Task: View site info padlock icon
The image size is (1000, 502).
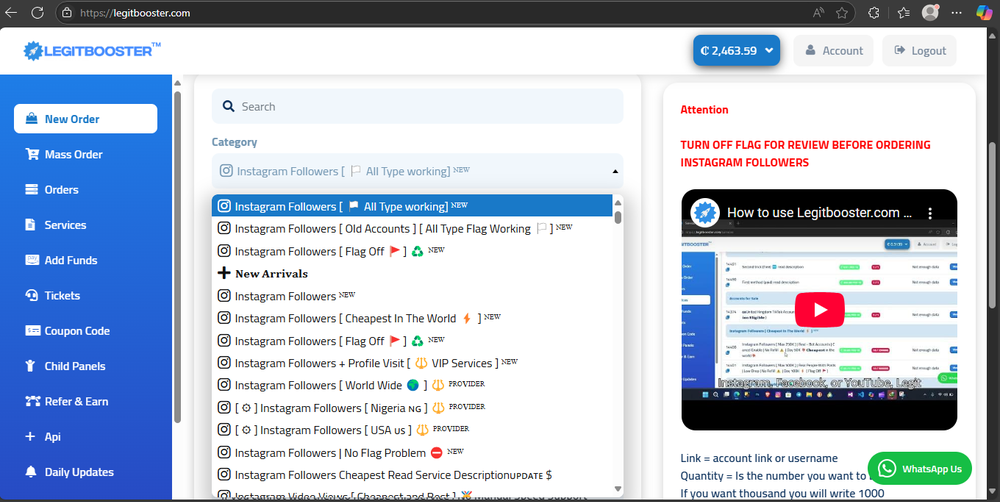Action: (x=67, y=13)
